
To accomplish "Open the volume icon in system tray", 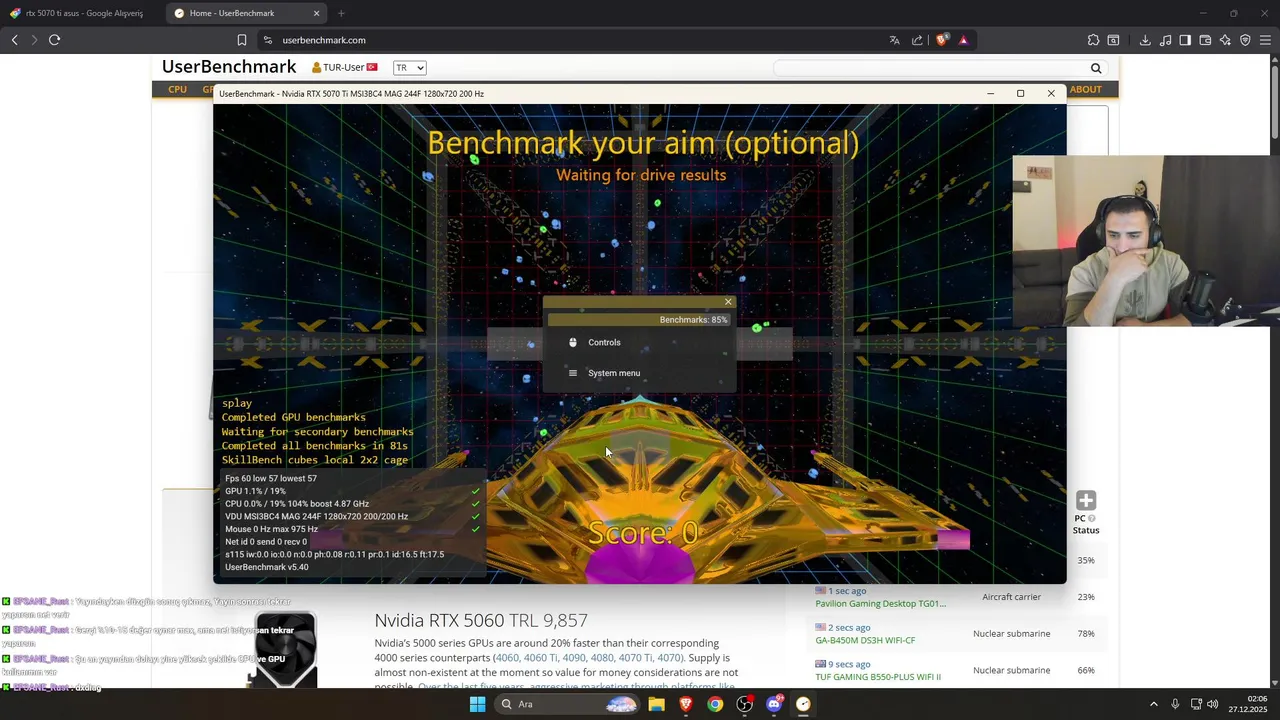I will click(x=1212, y=704).
